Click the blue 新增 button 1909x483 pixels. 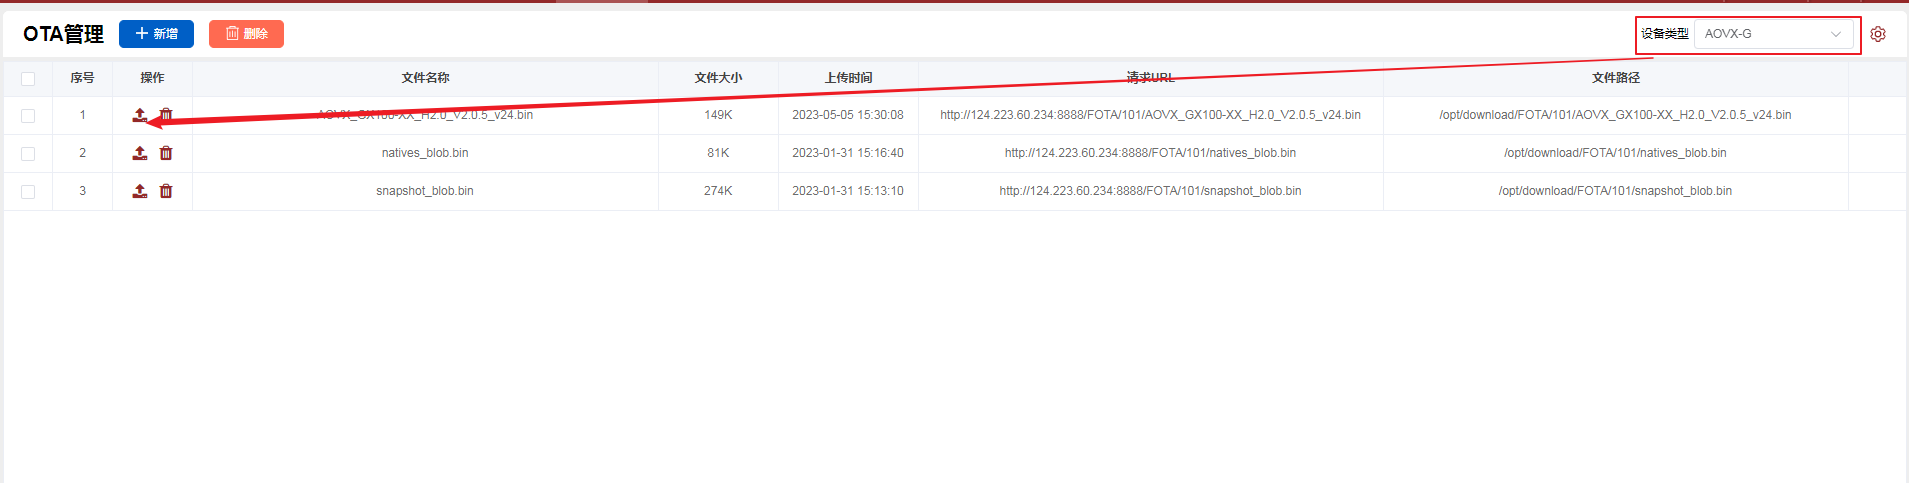(x=156, y=34)
